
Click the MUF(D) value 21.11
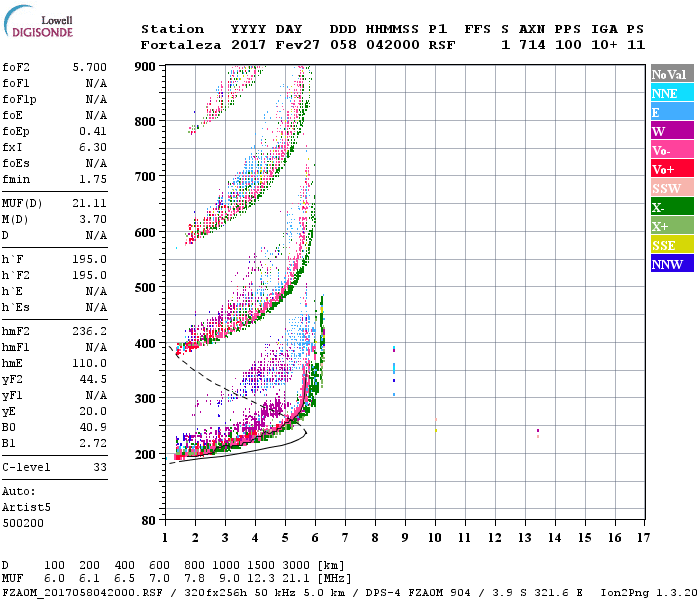click(x=90, y=203)
